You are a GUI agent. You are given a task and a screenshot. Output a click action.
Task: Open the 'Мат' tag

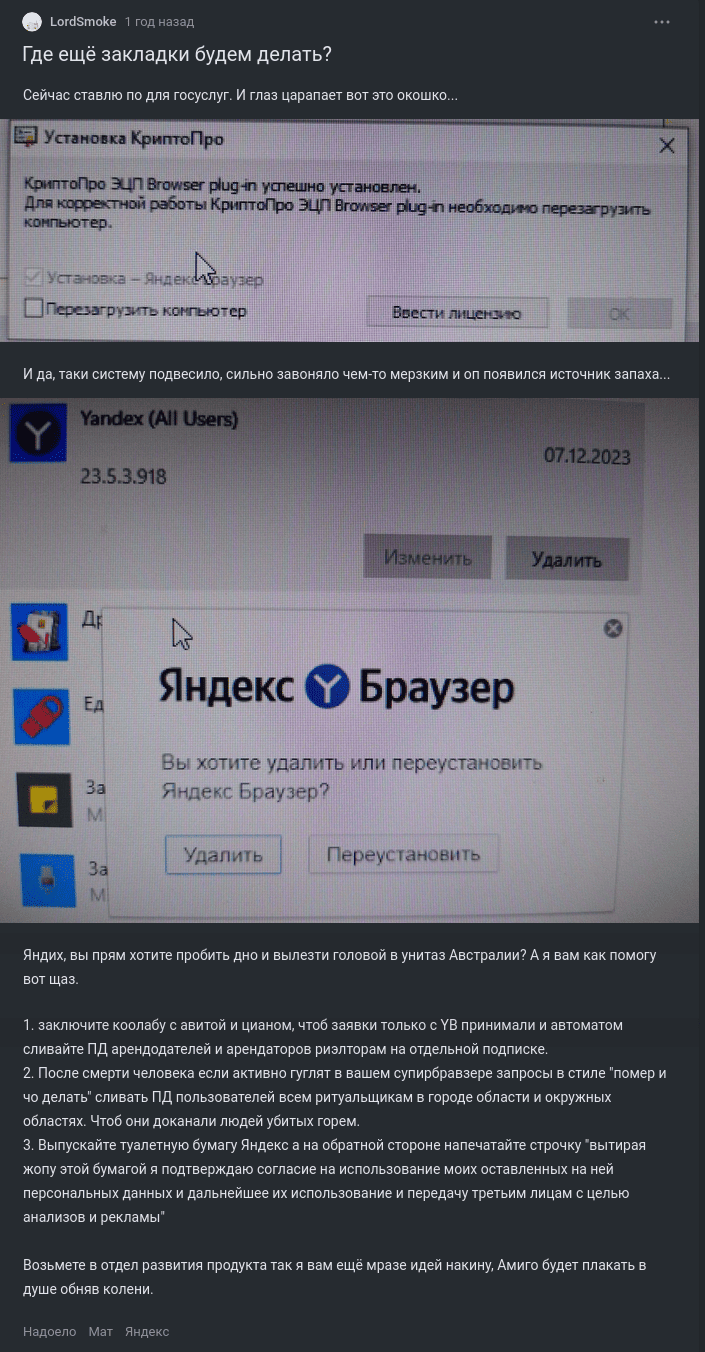(101, 1331)
